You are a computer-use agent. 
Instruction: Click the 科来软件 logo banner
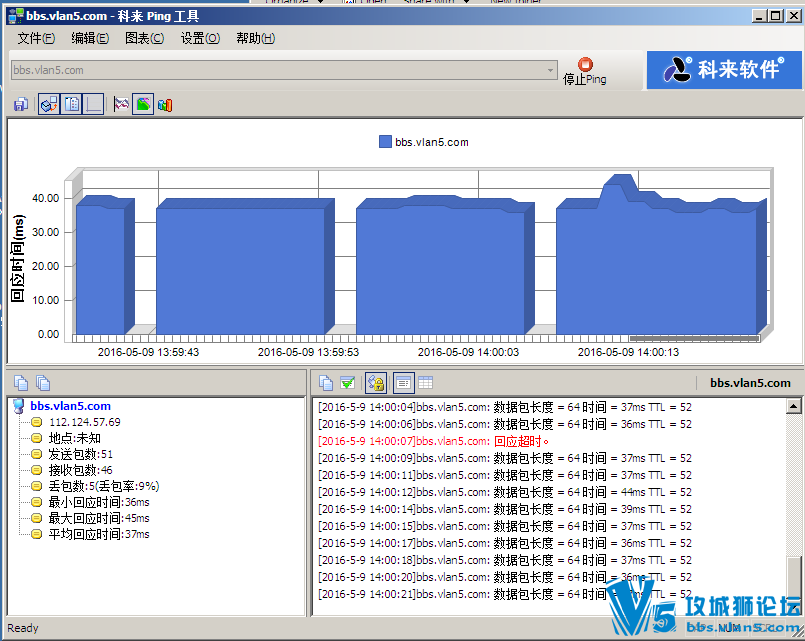click(x=723, y=70)
